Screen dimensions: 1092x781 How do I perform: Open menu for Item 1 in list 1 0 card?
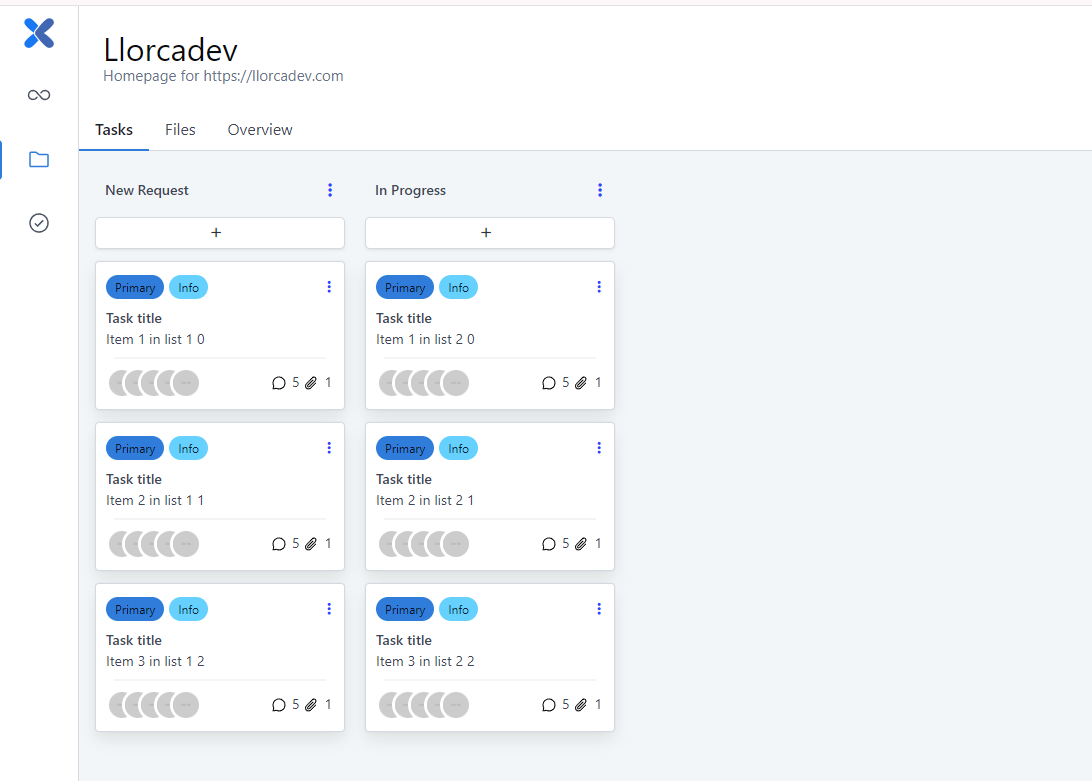click(x=329, y=287)
